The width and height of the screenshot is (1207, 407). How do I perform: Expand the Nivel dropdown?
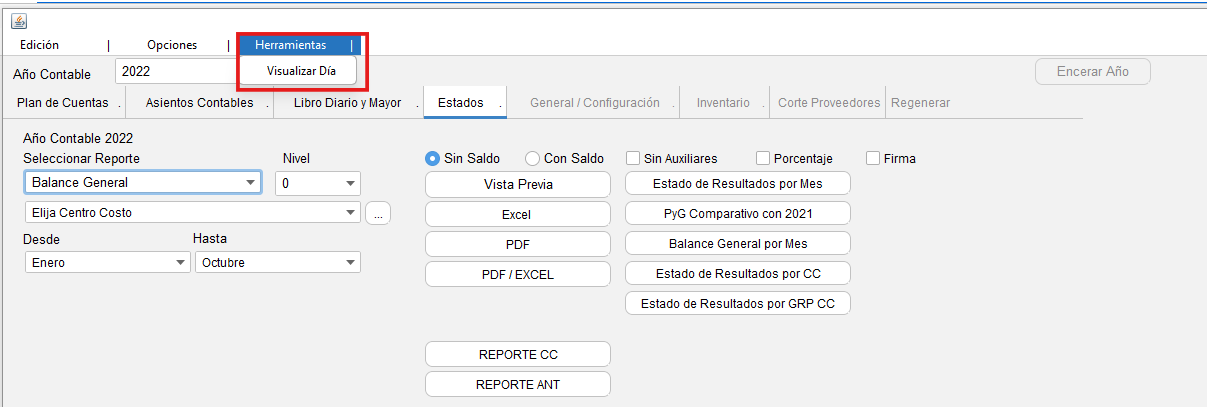317,183
